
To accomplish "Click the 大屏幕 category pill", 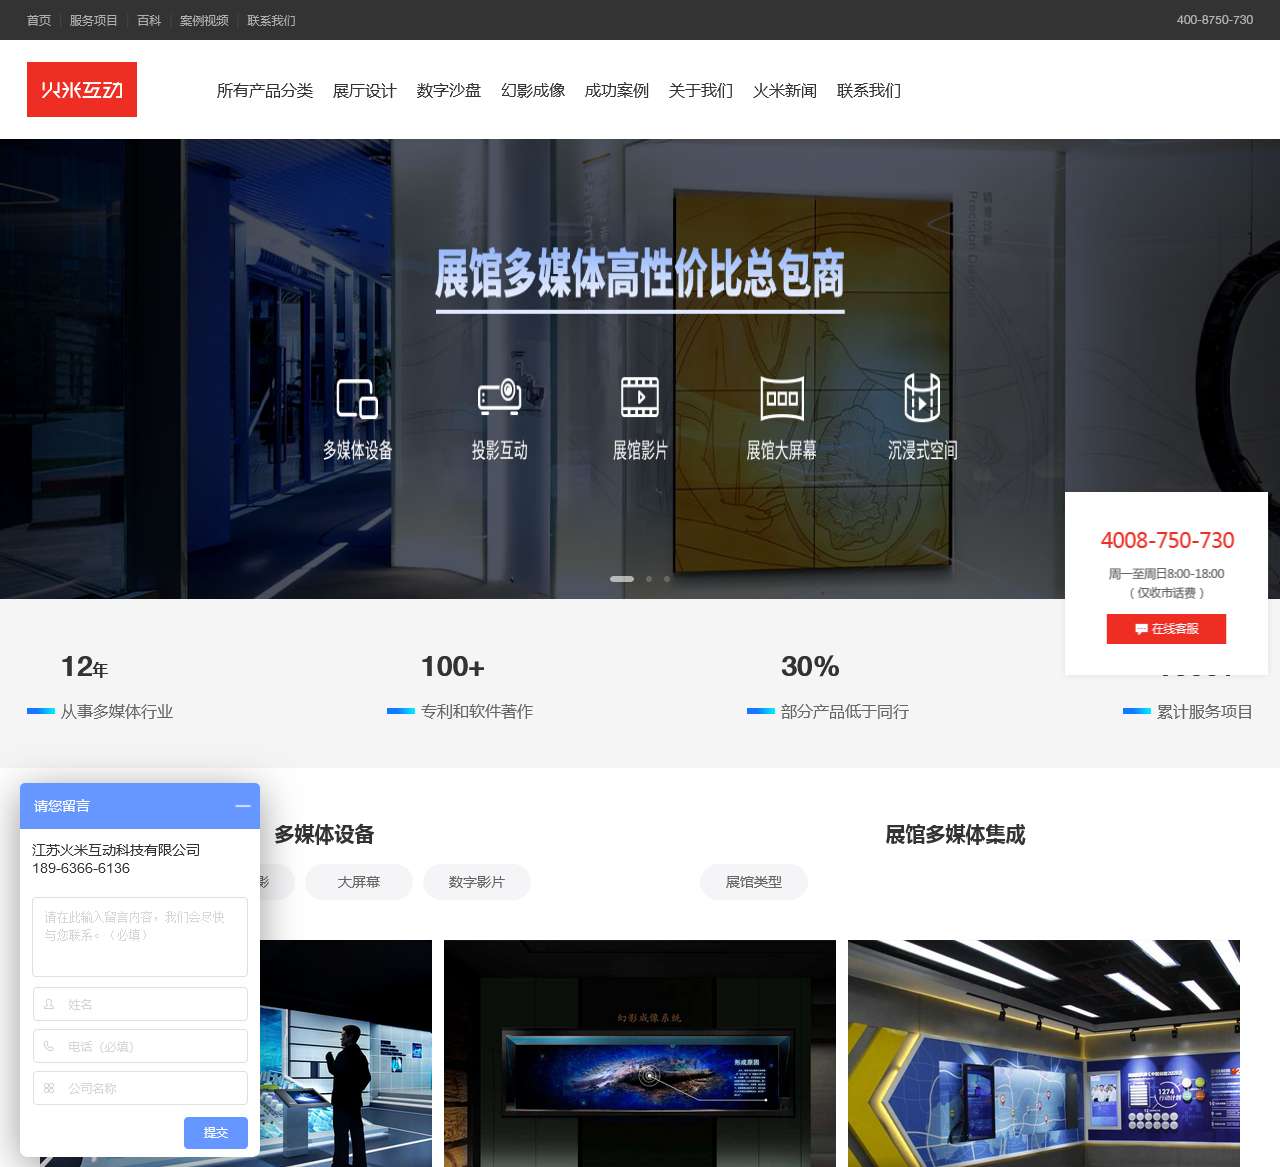I will click(x=359, y=882).
